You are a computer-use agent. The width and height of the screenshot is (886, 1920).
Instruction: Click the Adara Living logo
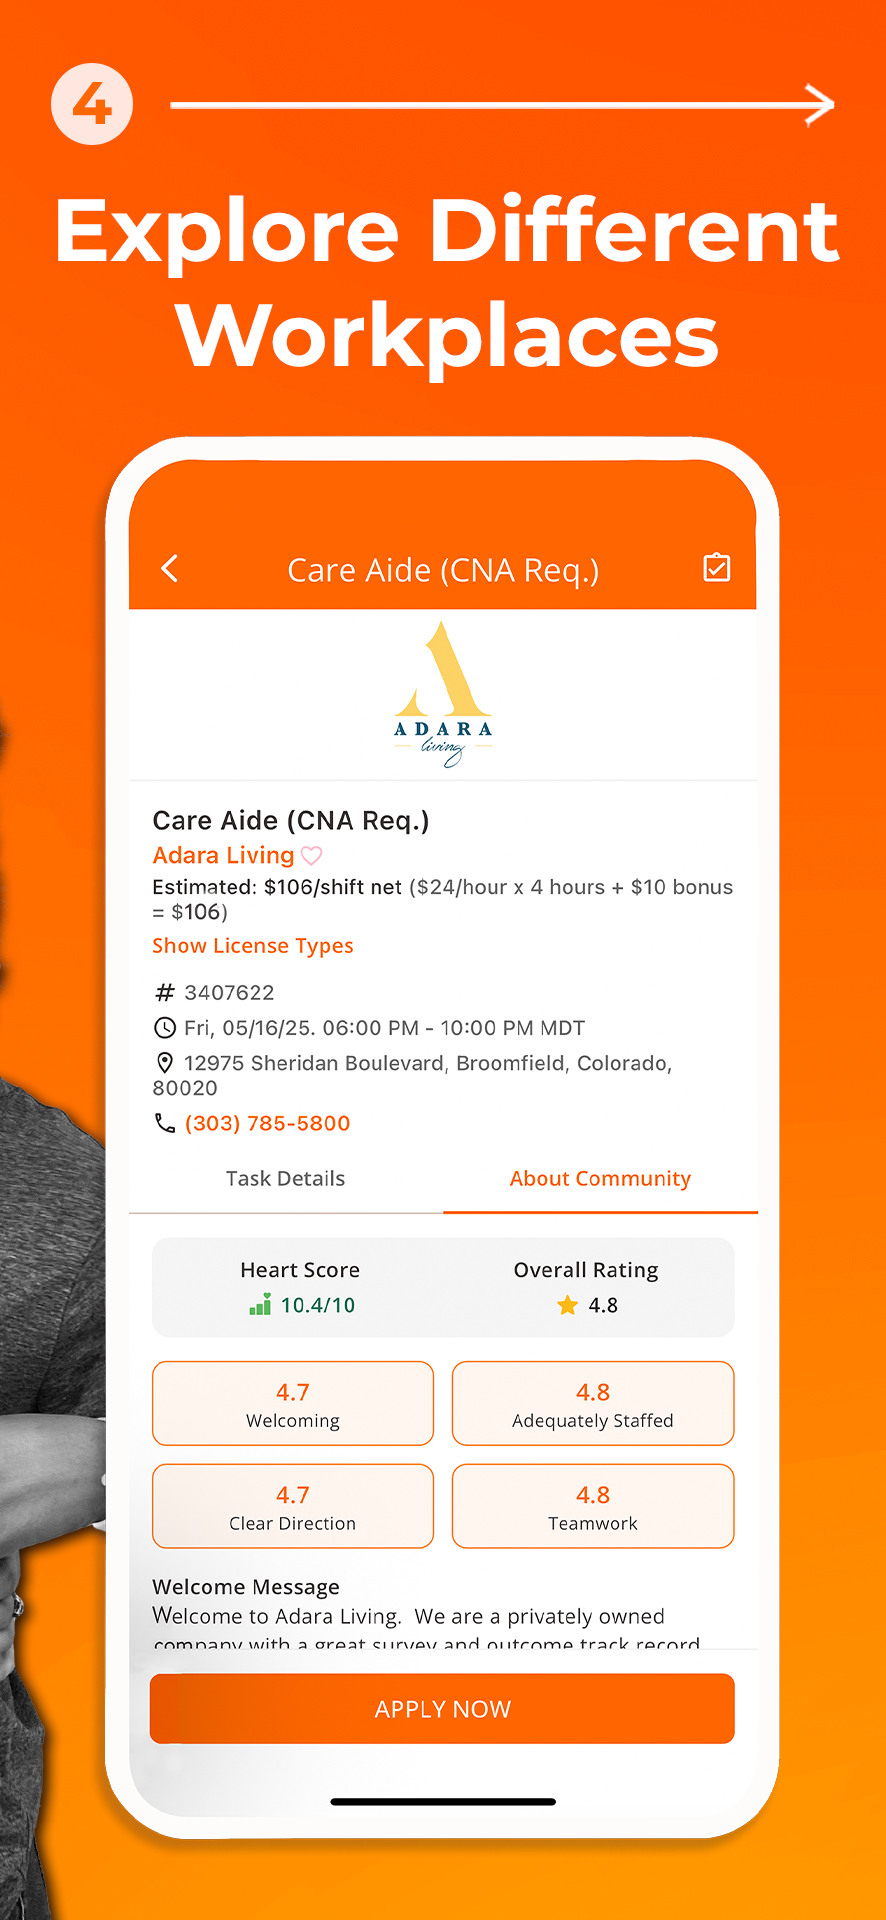coord(443,695)
